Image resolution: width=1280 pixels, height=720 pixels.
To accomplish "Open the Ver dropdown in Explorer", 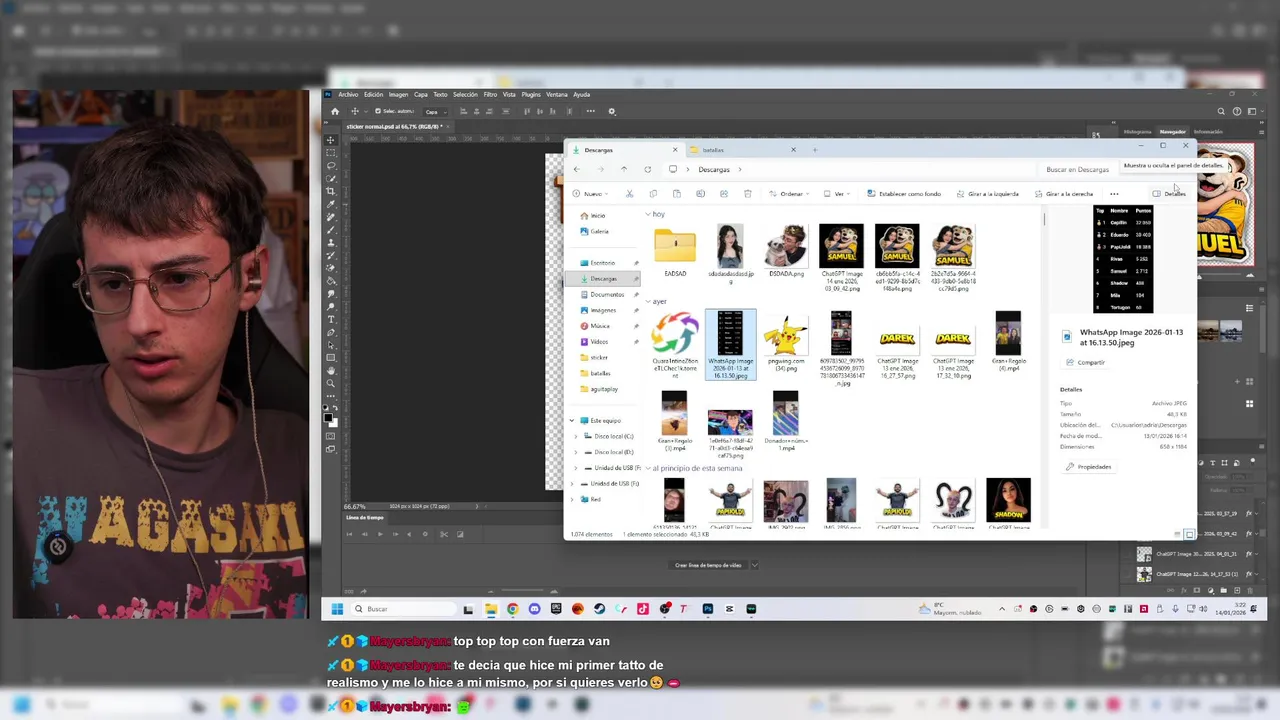I will [x=838, y=194].
